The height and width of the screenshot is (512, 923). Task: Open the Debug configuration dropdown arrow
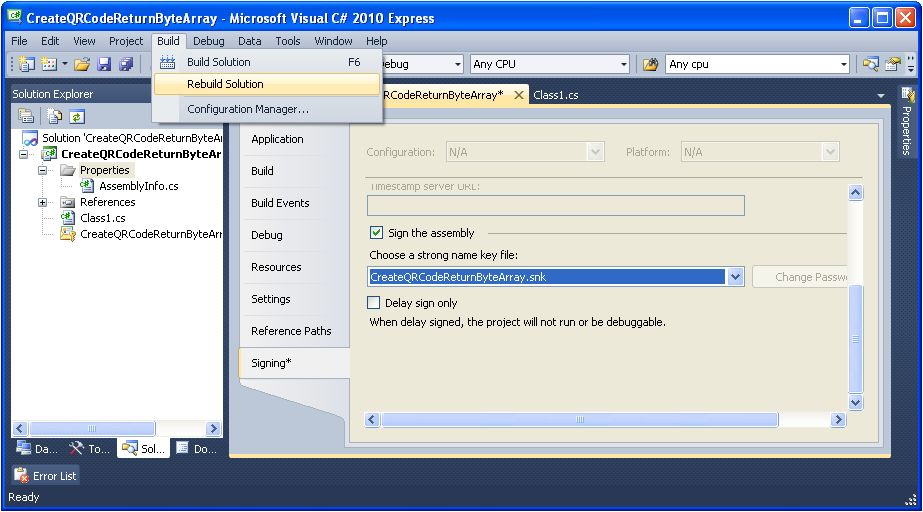point(457,64)
